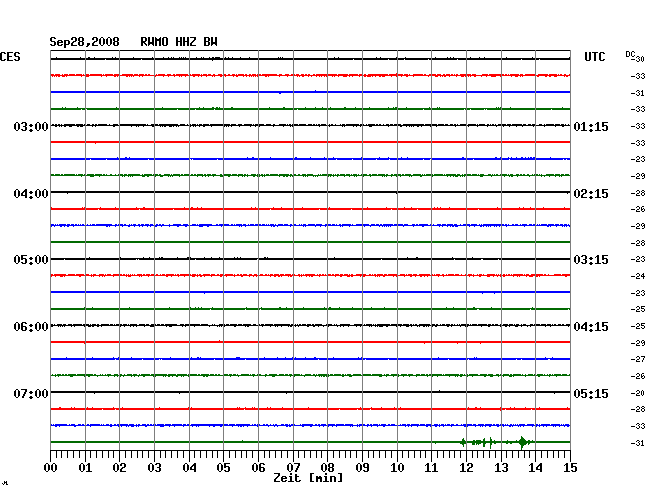Image resolution: width=650 pixels, height=494 pixels.
Task: Click minute label 00 on the axis
Action: coord(51,467)
